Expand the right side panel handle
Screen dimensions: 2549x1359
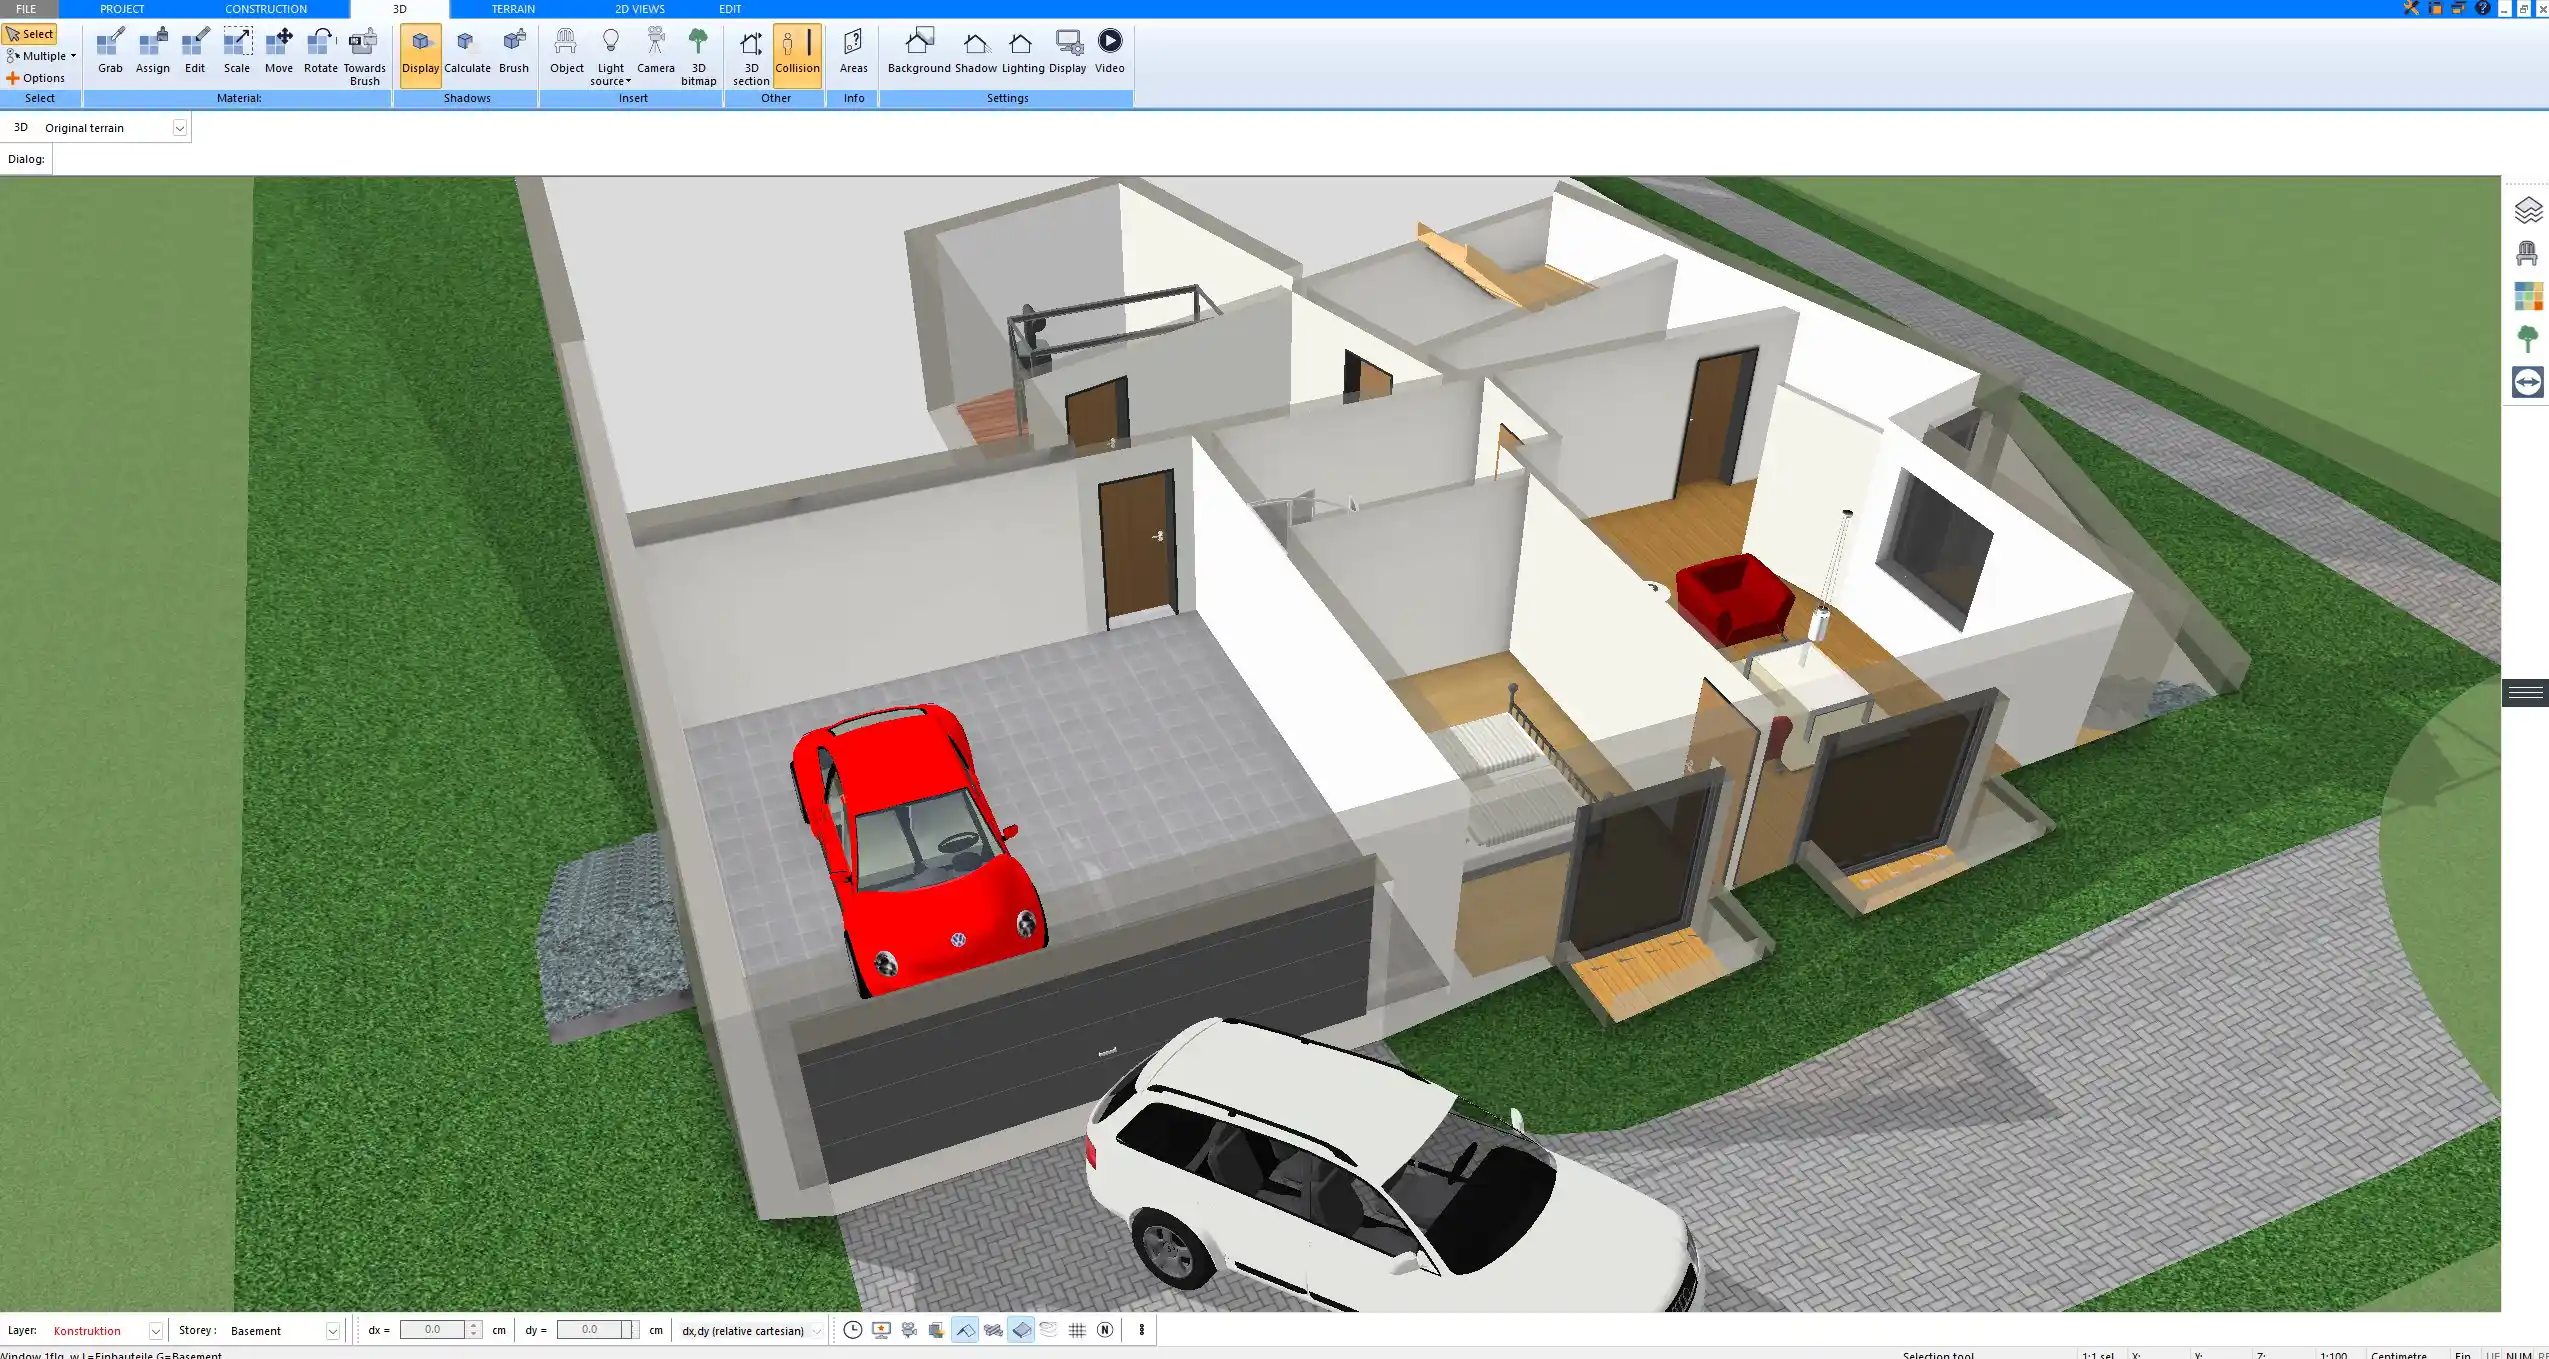pos(2525,693)
